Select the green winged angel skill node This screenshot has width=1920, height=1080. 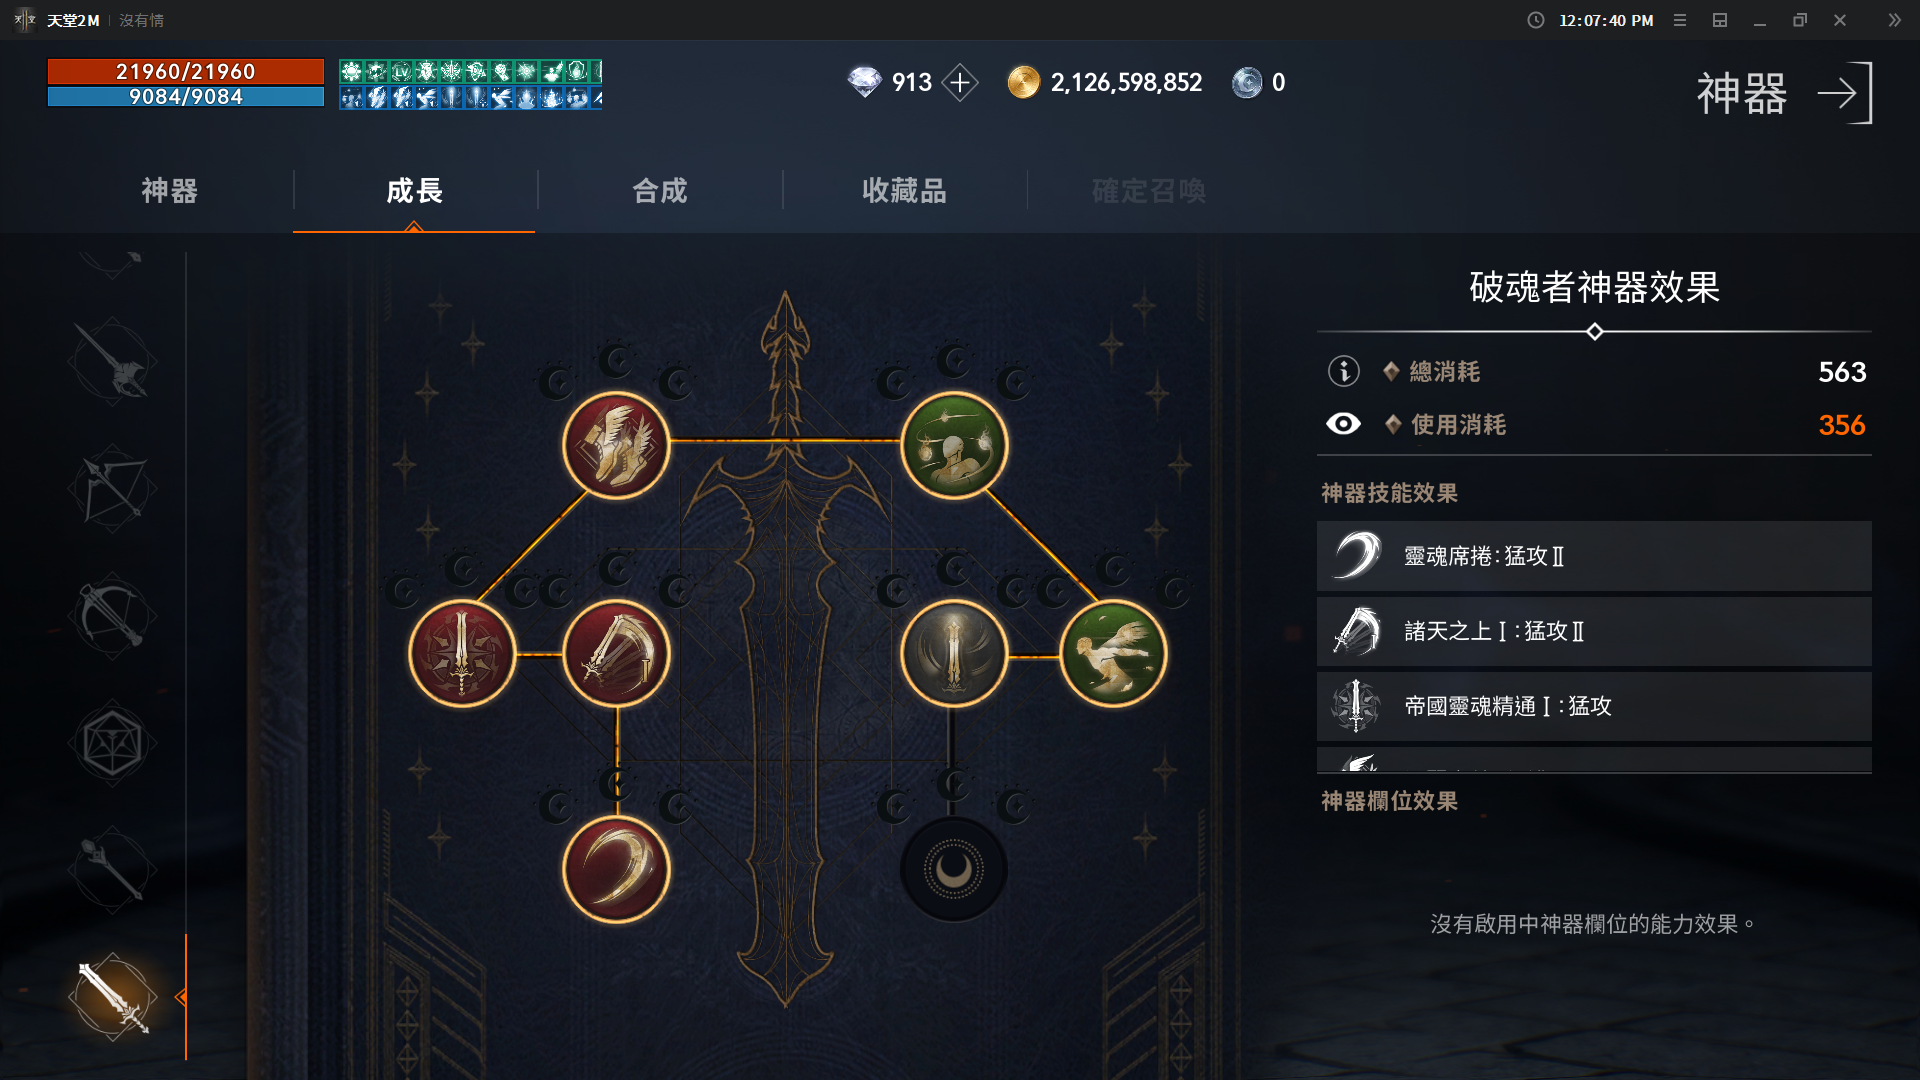(x=1113, y=654)
